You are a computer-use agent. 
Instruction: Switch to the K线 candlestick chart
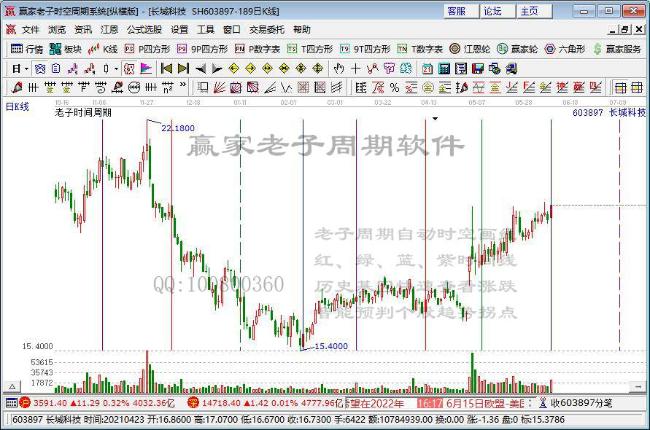pyautogui.click(x=103, y=49)
